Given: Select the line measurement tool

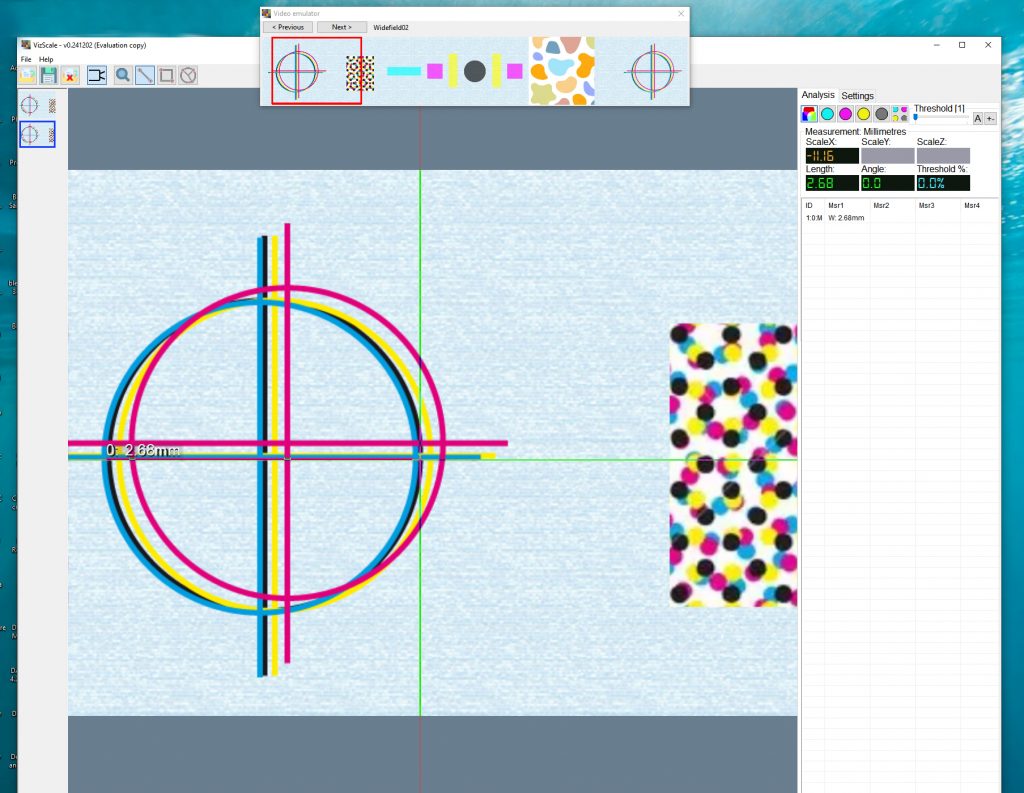Looking at the screenshot, I should [145, 75].
